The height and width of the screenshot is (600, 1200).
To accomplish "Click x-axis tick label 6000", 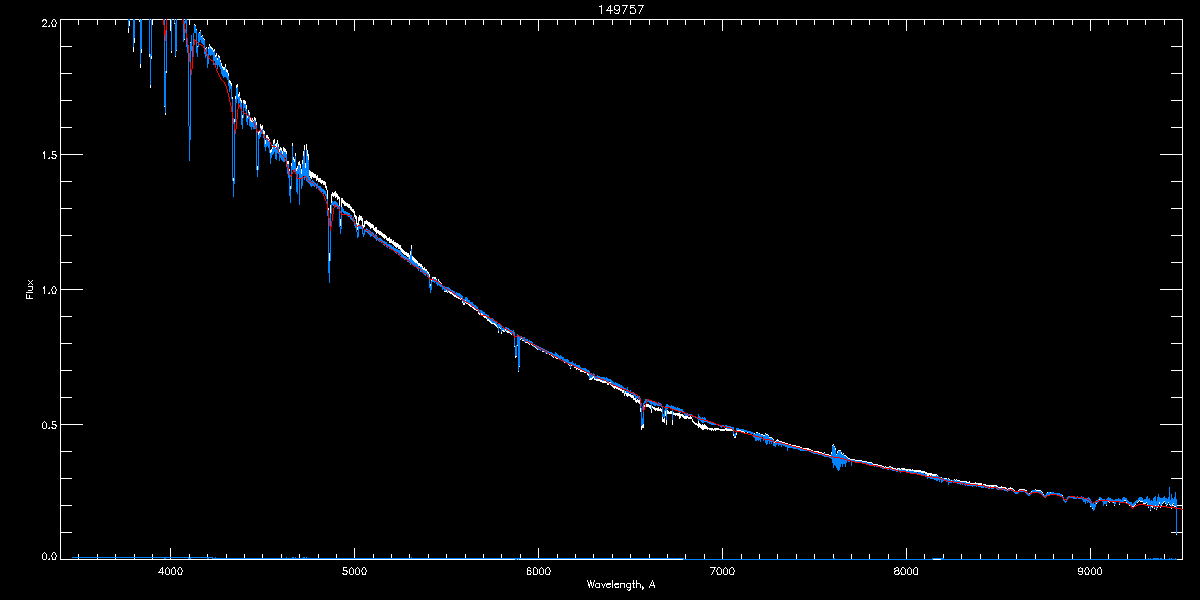I will (x=538, y=571).
